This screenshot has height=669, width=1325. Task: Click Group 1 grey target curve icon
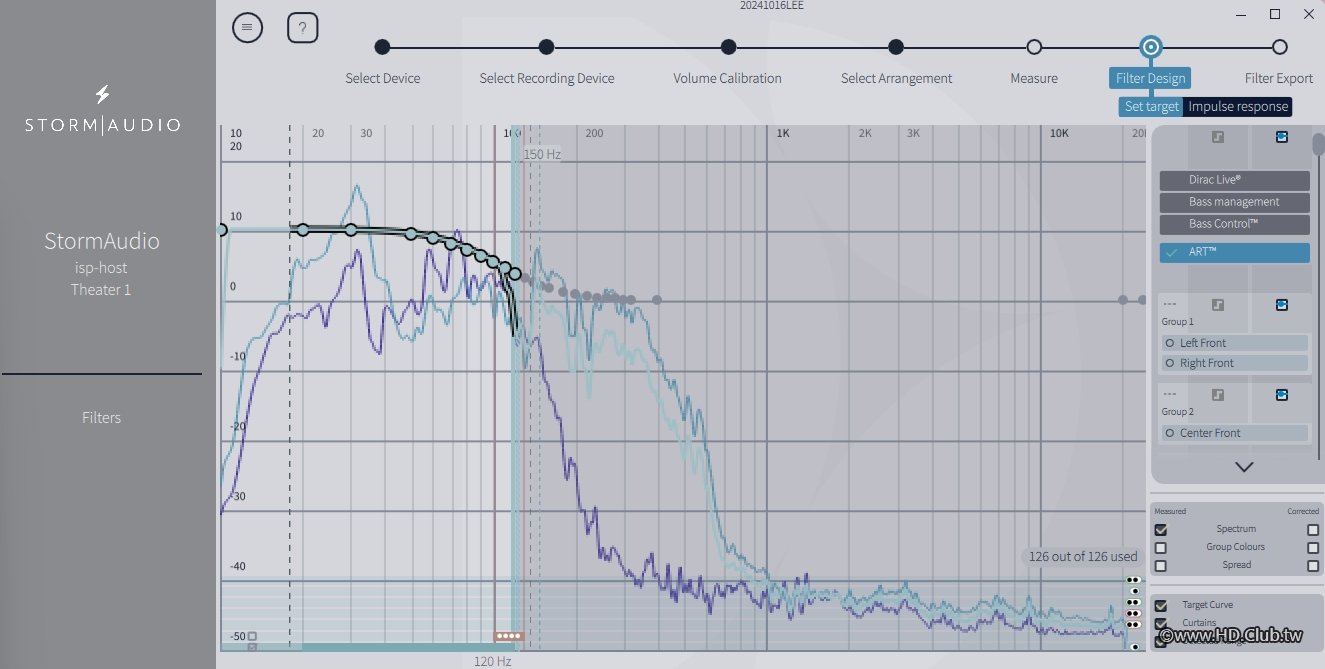click(x=1218, y=305)
